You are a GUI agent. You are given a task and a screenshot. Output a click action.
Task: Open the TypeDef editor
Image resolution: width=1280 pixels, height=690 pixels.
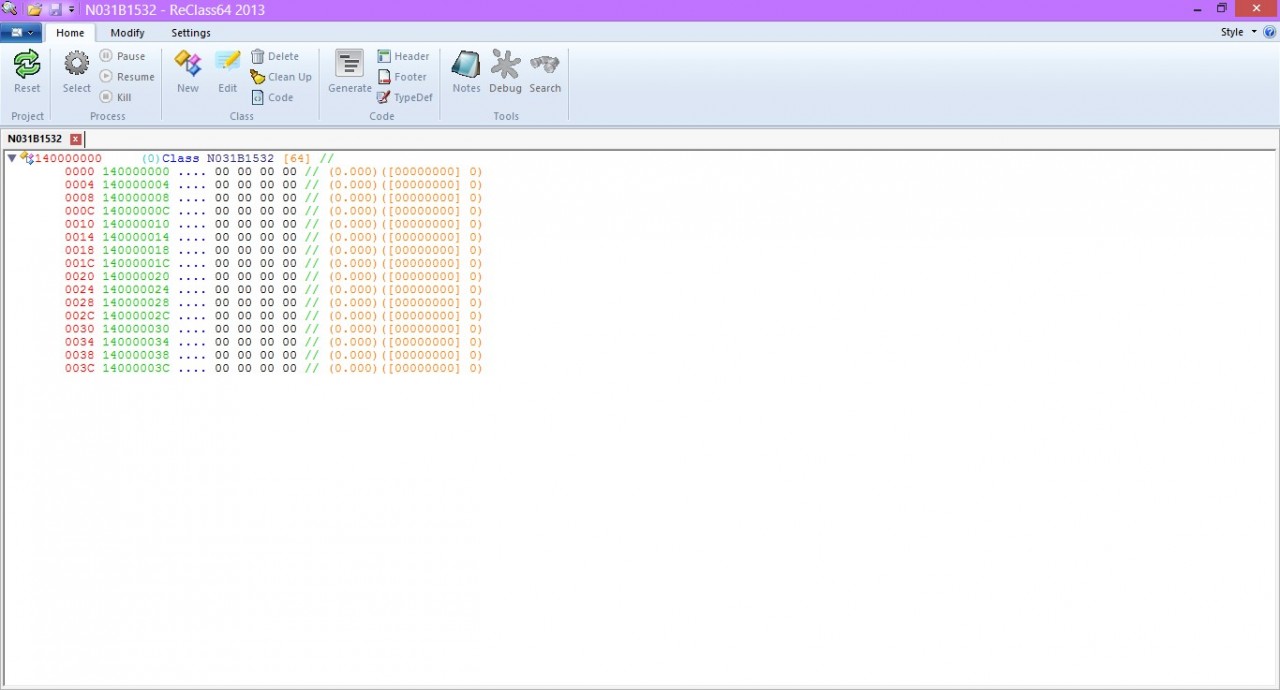405,97
